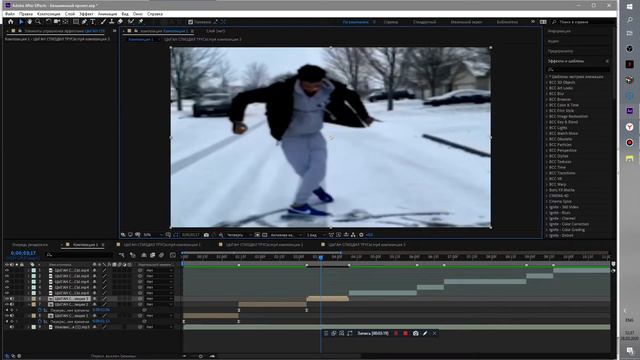Expand the Аудио panel
Viewport: 640px width, 360px height.
(x=553, y=41)
